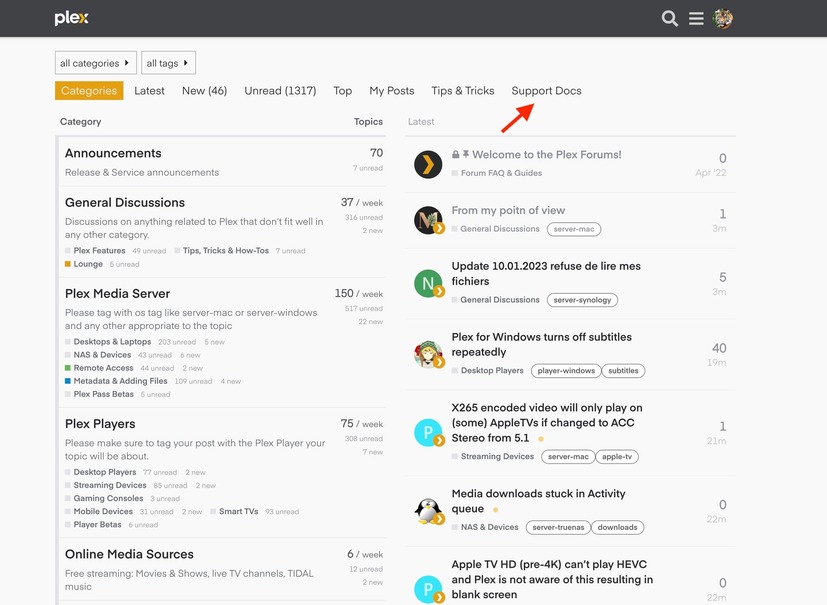Open the Plex Pass Betas subcategory
827x605 pixels.
click(x=103, y=394)
